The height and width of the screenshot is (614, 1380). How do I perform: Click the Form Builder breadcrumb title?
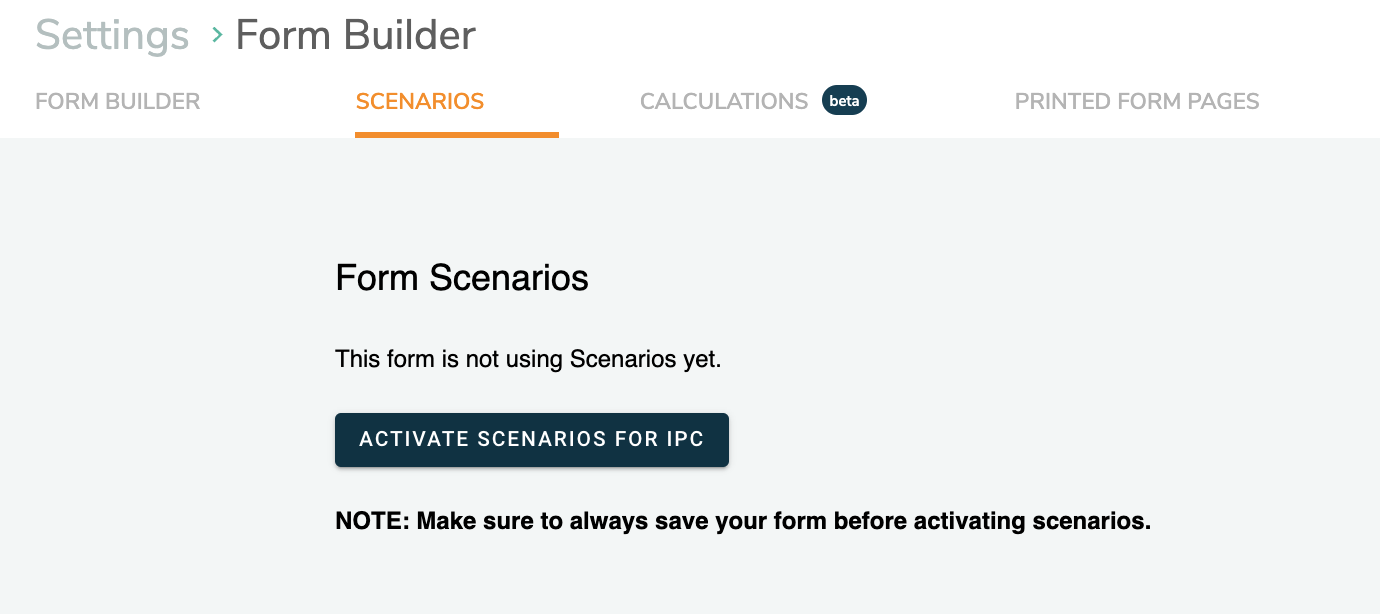(x=355, y=36)
